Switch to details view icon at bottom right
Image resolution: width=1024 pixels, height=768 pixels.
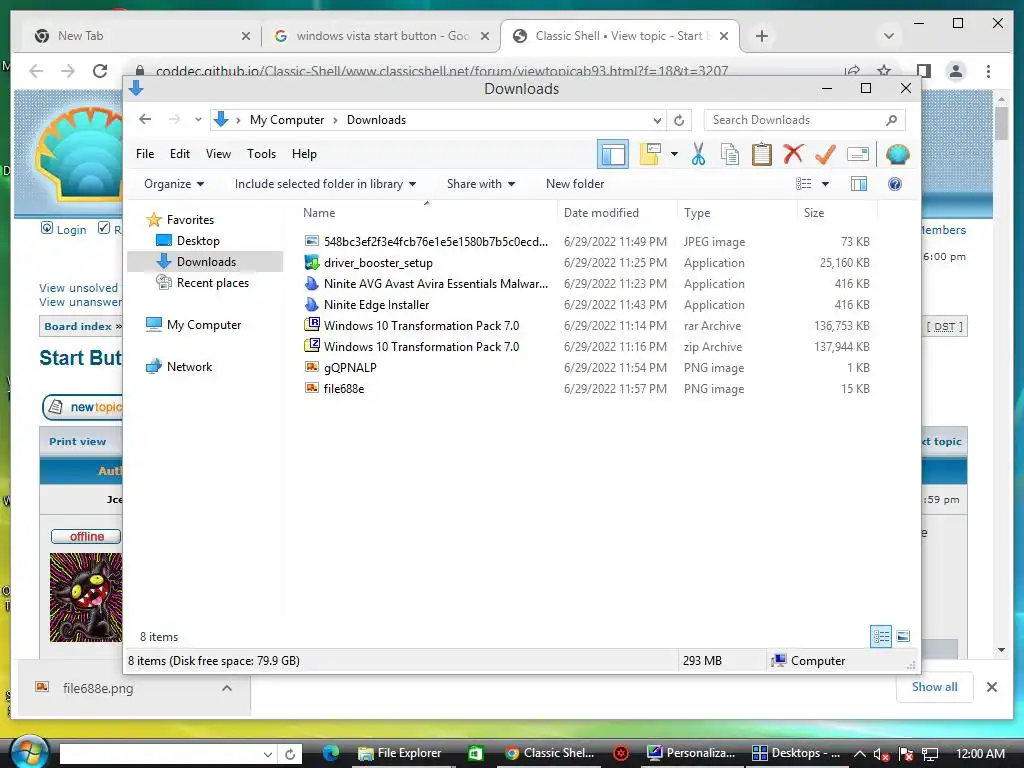tap(881, 636)
